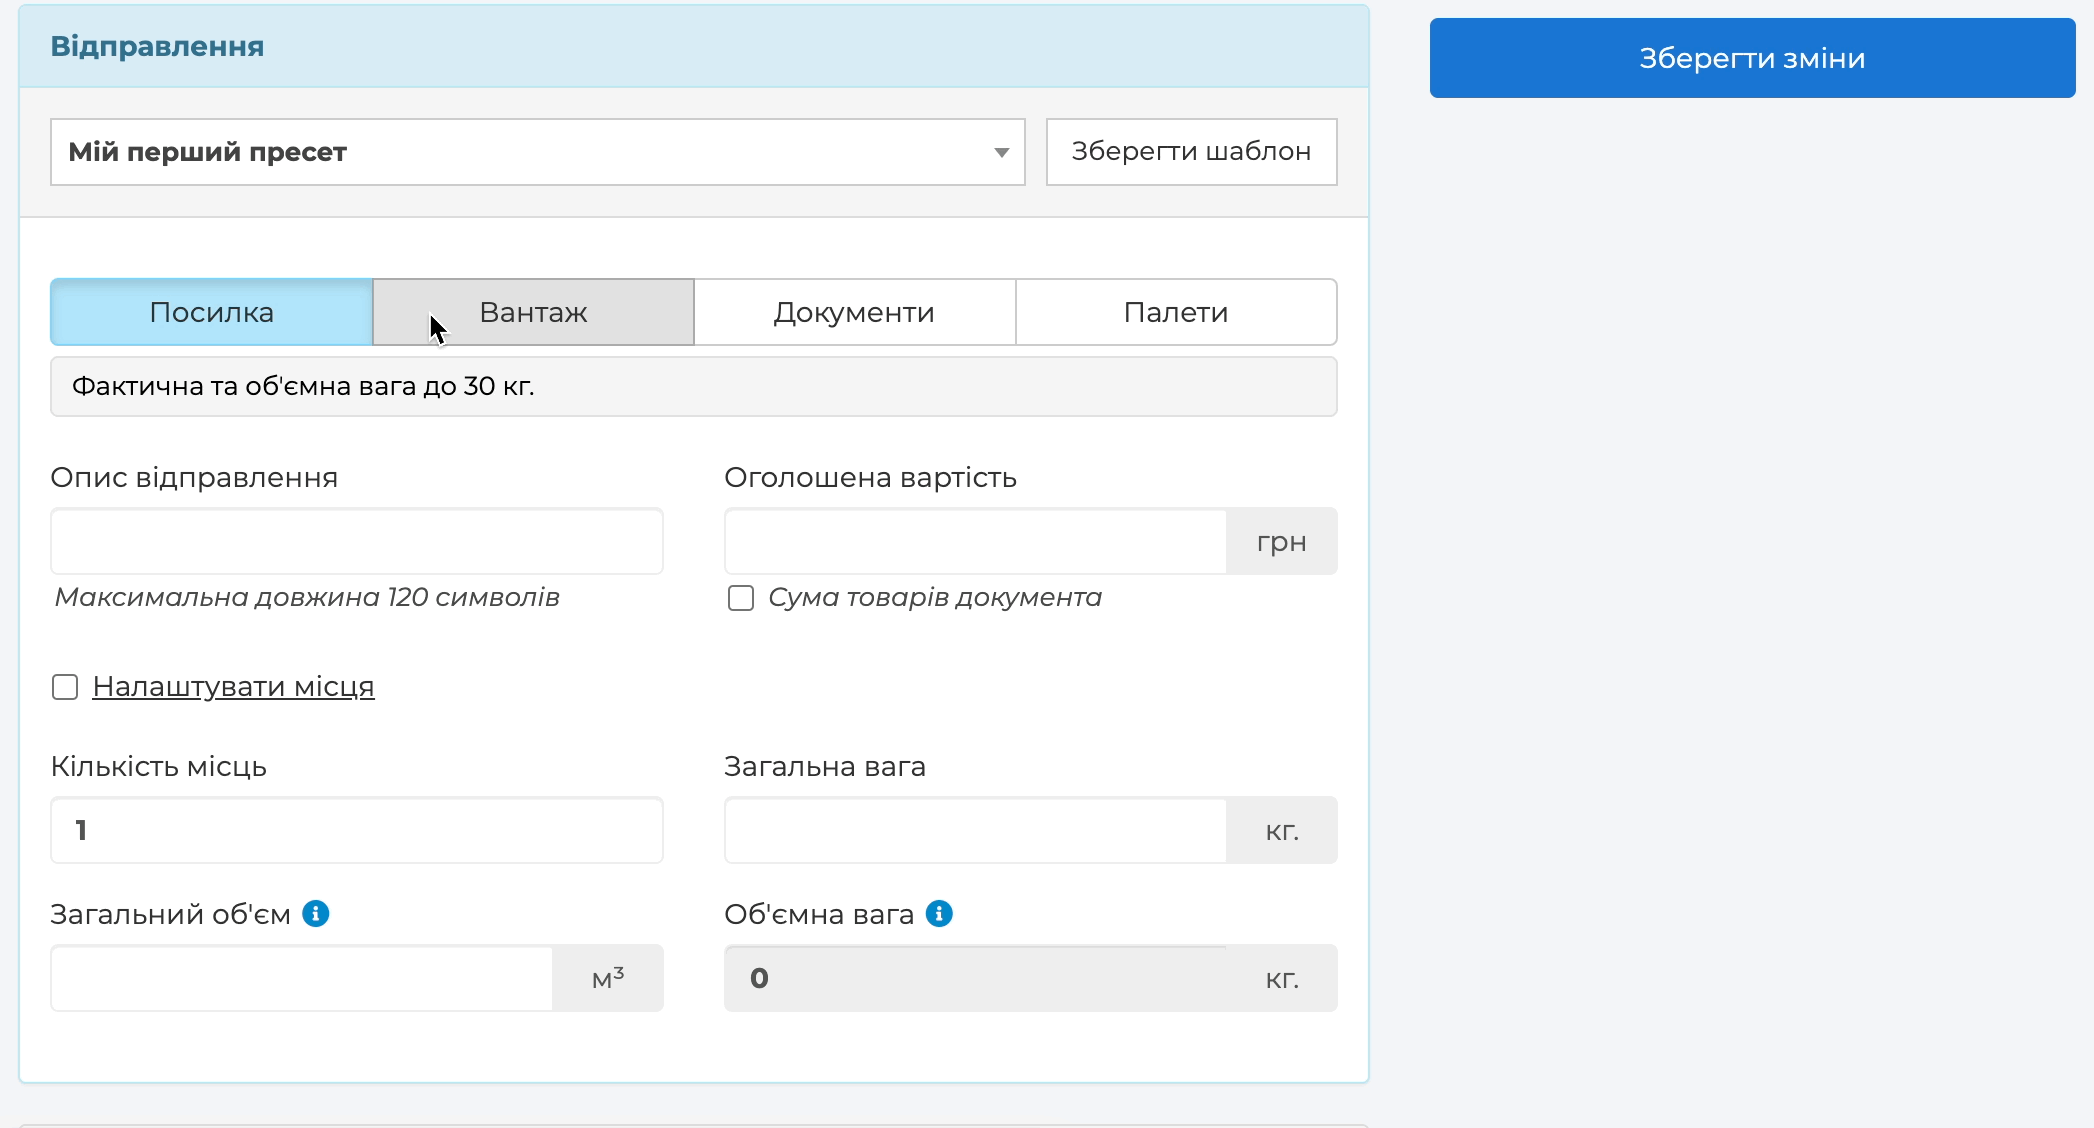The height and width of the screenshot is (1128, 2094).
Task: Switch to the Вантаж tab
Action: (533, 312)
